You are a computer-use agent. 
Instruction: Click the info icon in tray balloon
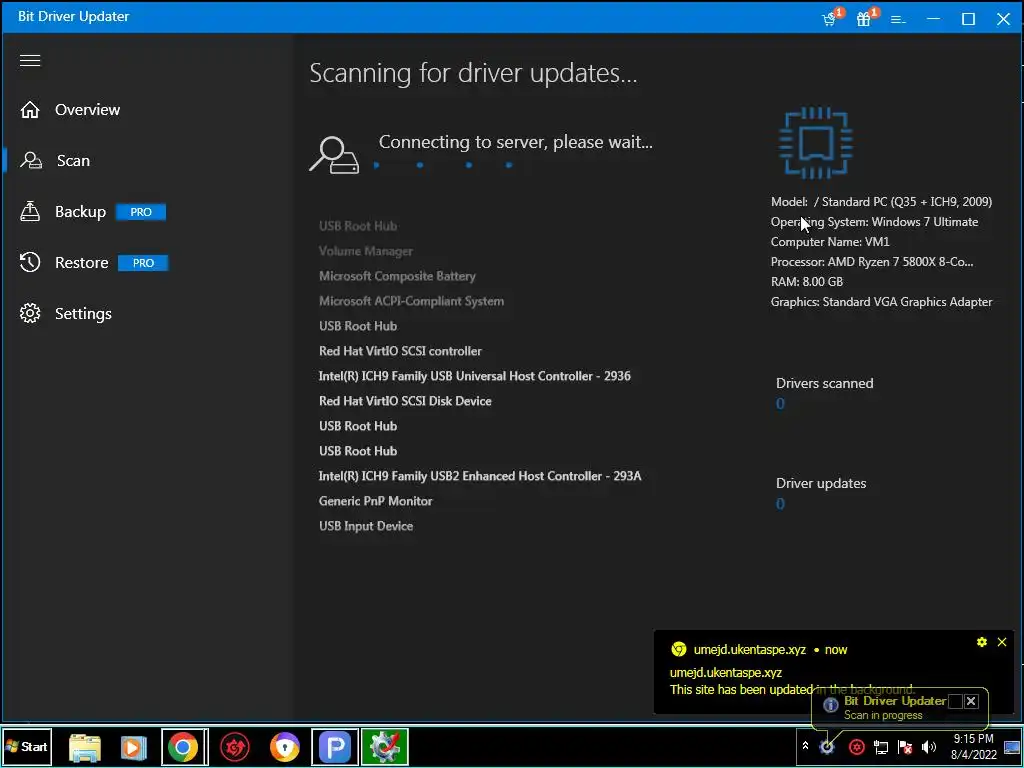coord(830,705)
